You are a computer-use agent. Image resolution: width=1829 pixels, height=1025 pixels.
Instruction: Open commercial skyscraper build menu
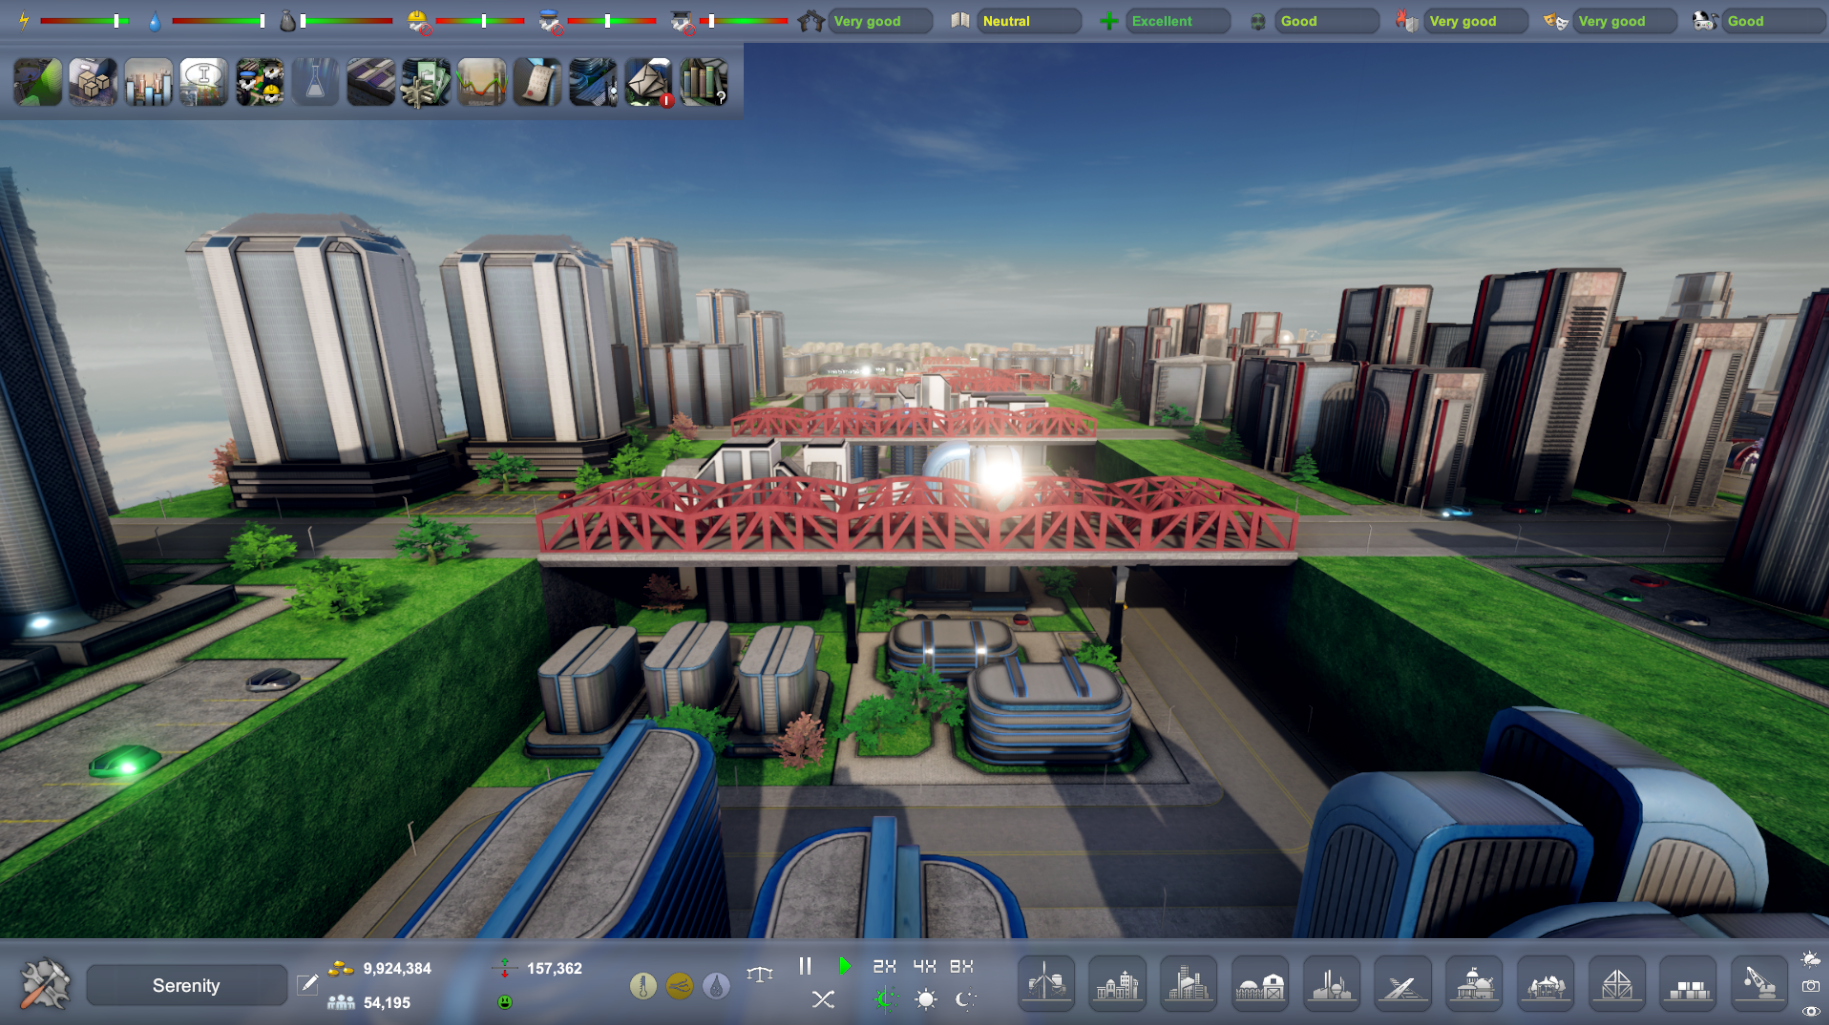tap(1189, 984)
